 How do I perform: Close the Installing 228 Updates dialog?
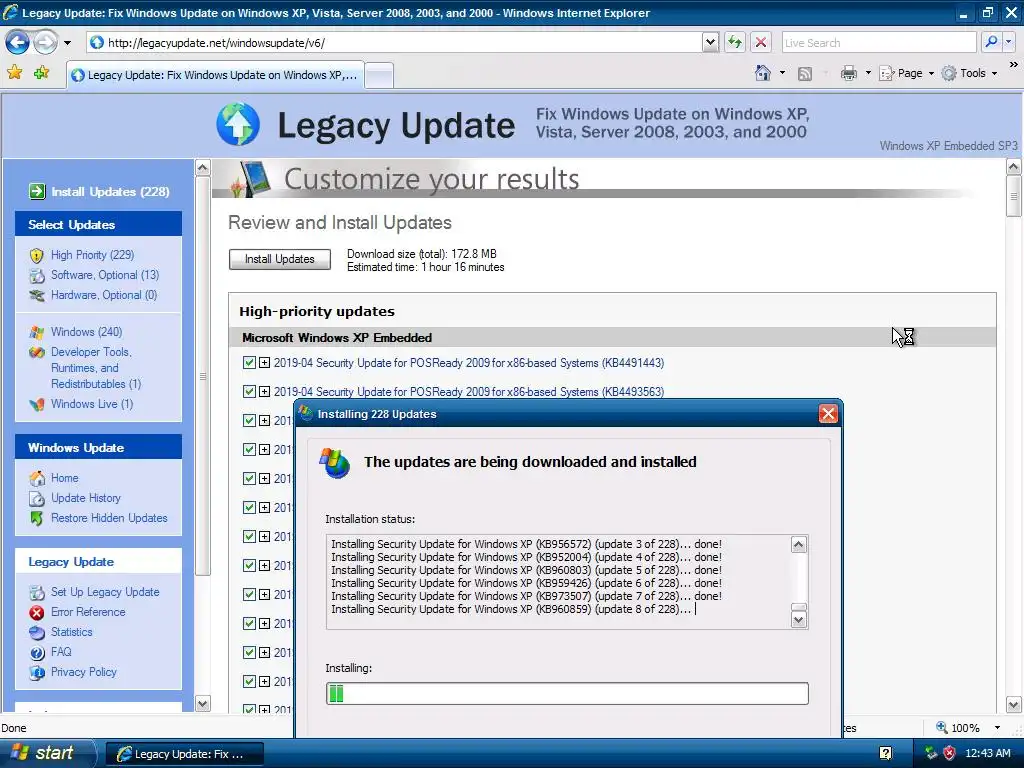pos(828,413)
